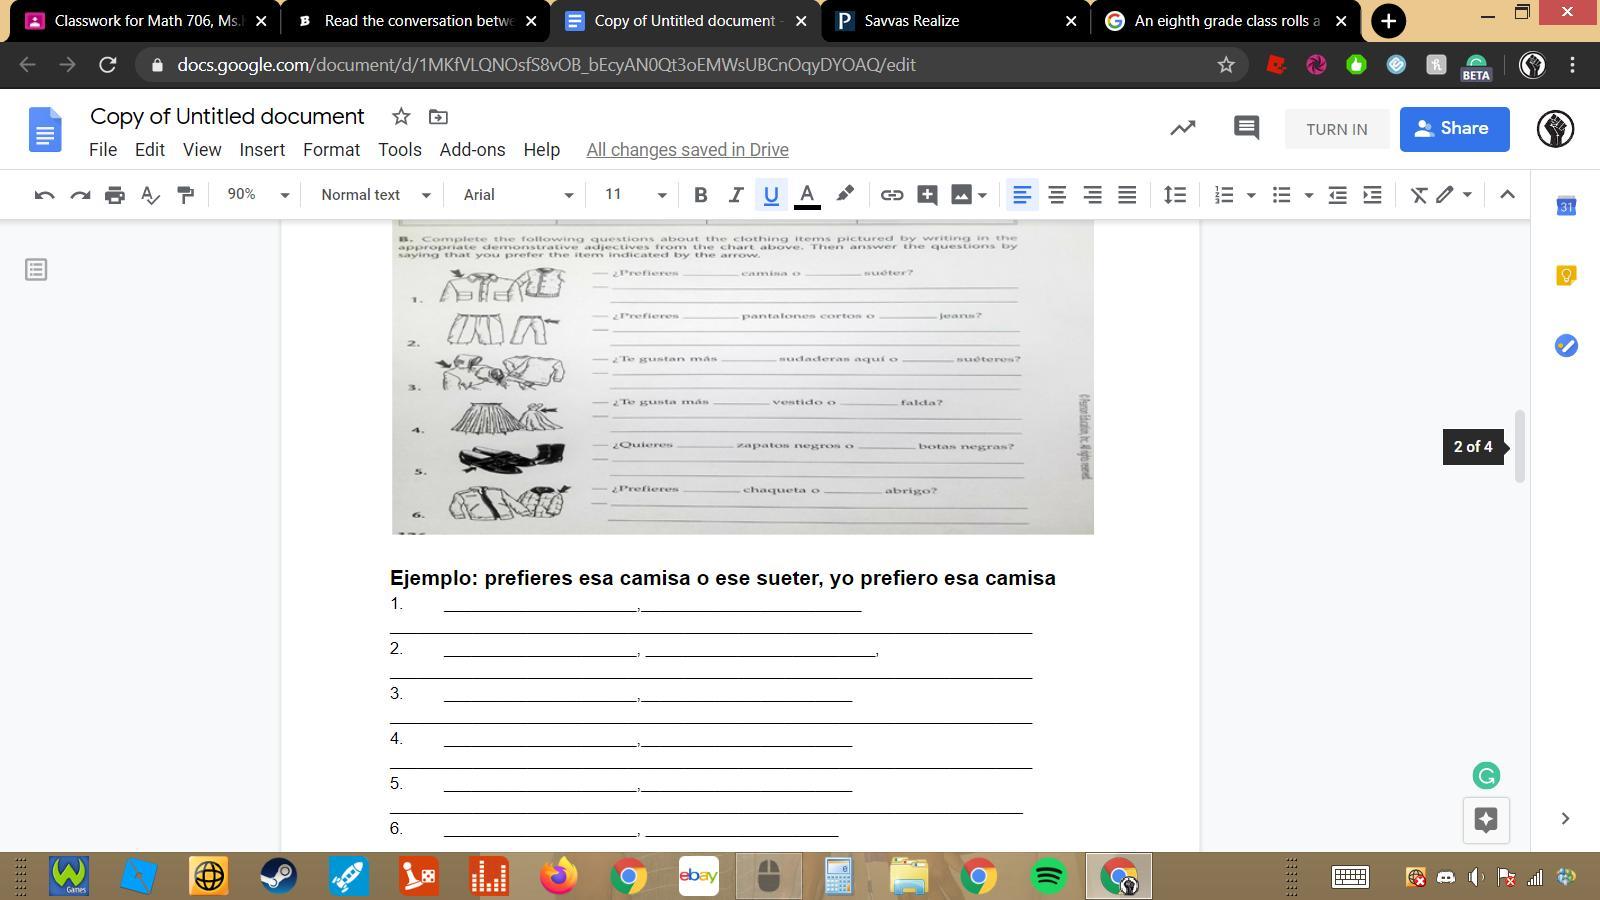Open Spotify from the taskbar
The image size is (1600, 900).
coord(1048,877)
